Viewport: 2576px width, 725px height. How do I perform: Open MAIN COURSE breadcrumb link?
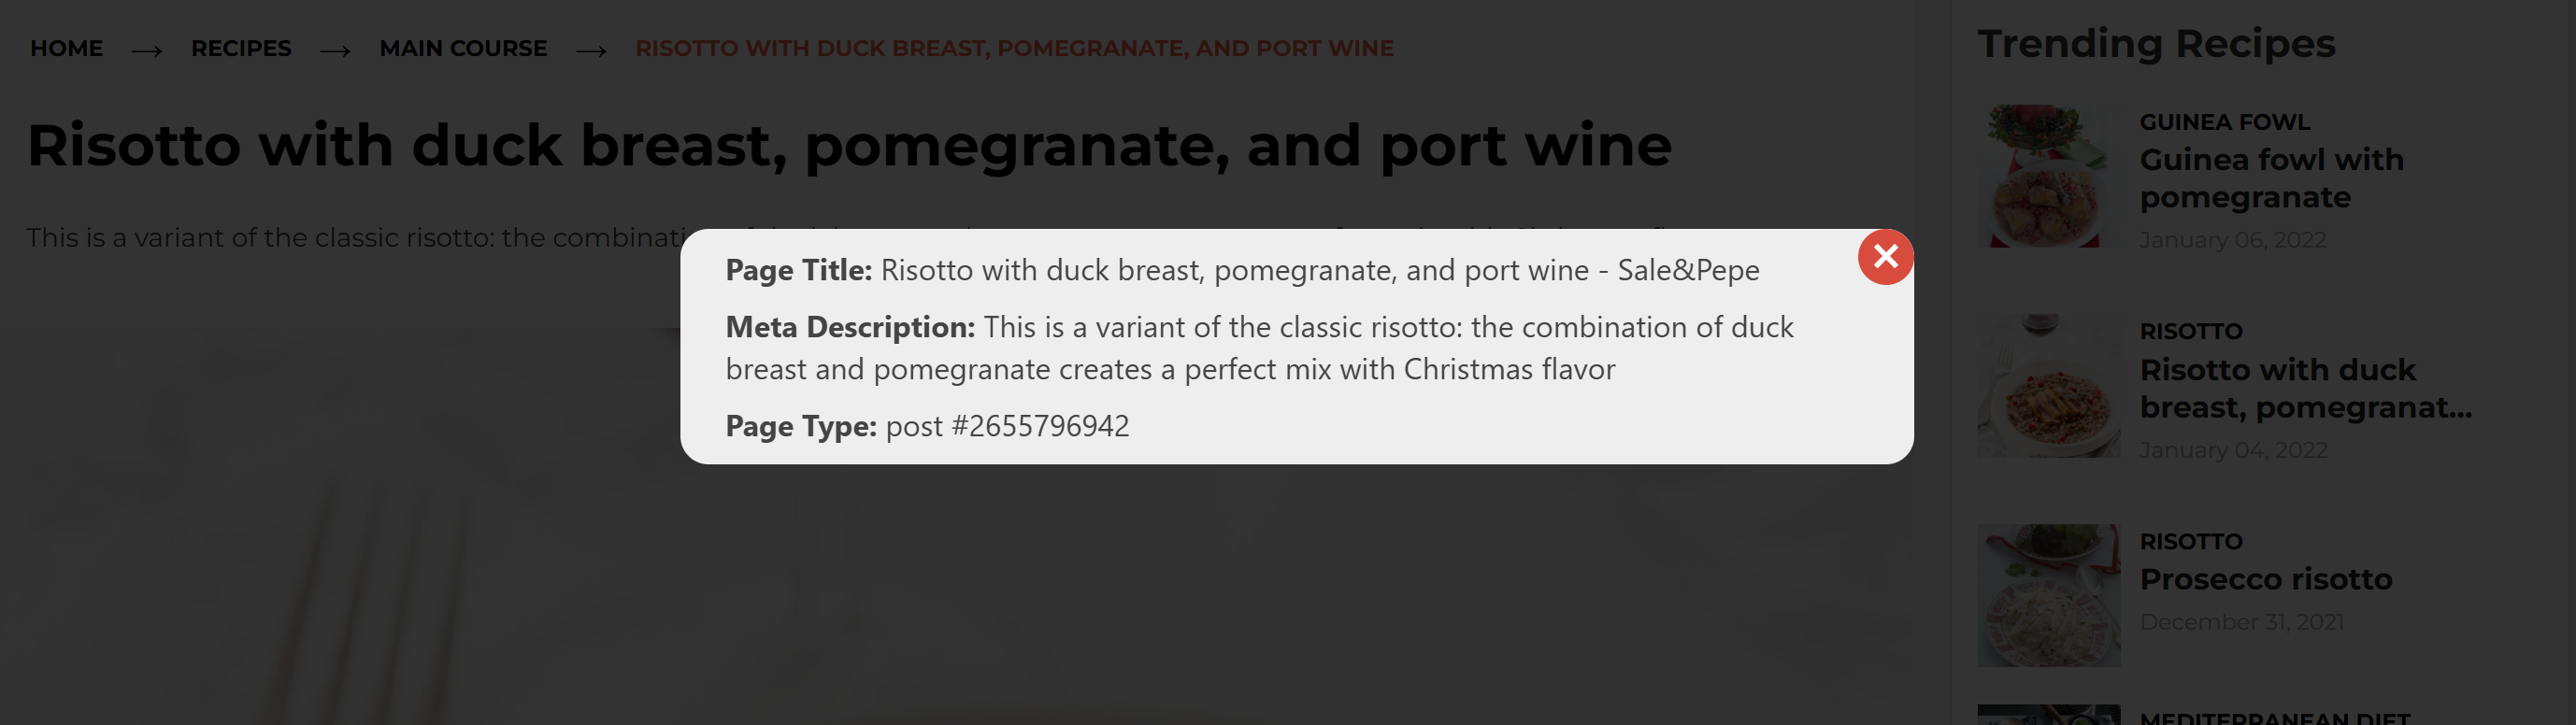click(x=463, y=48)
